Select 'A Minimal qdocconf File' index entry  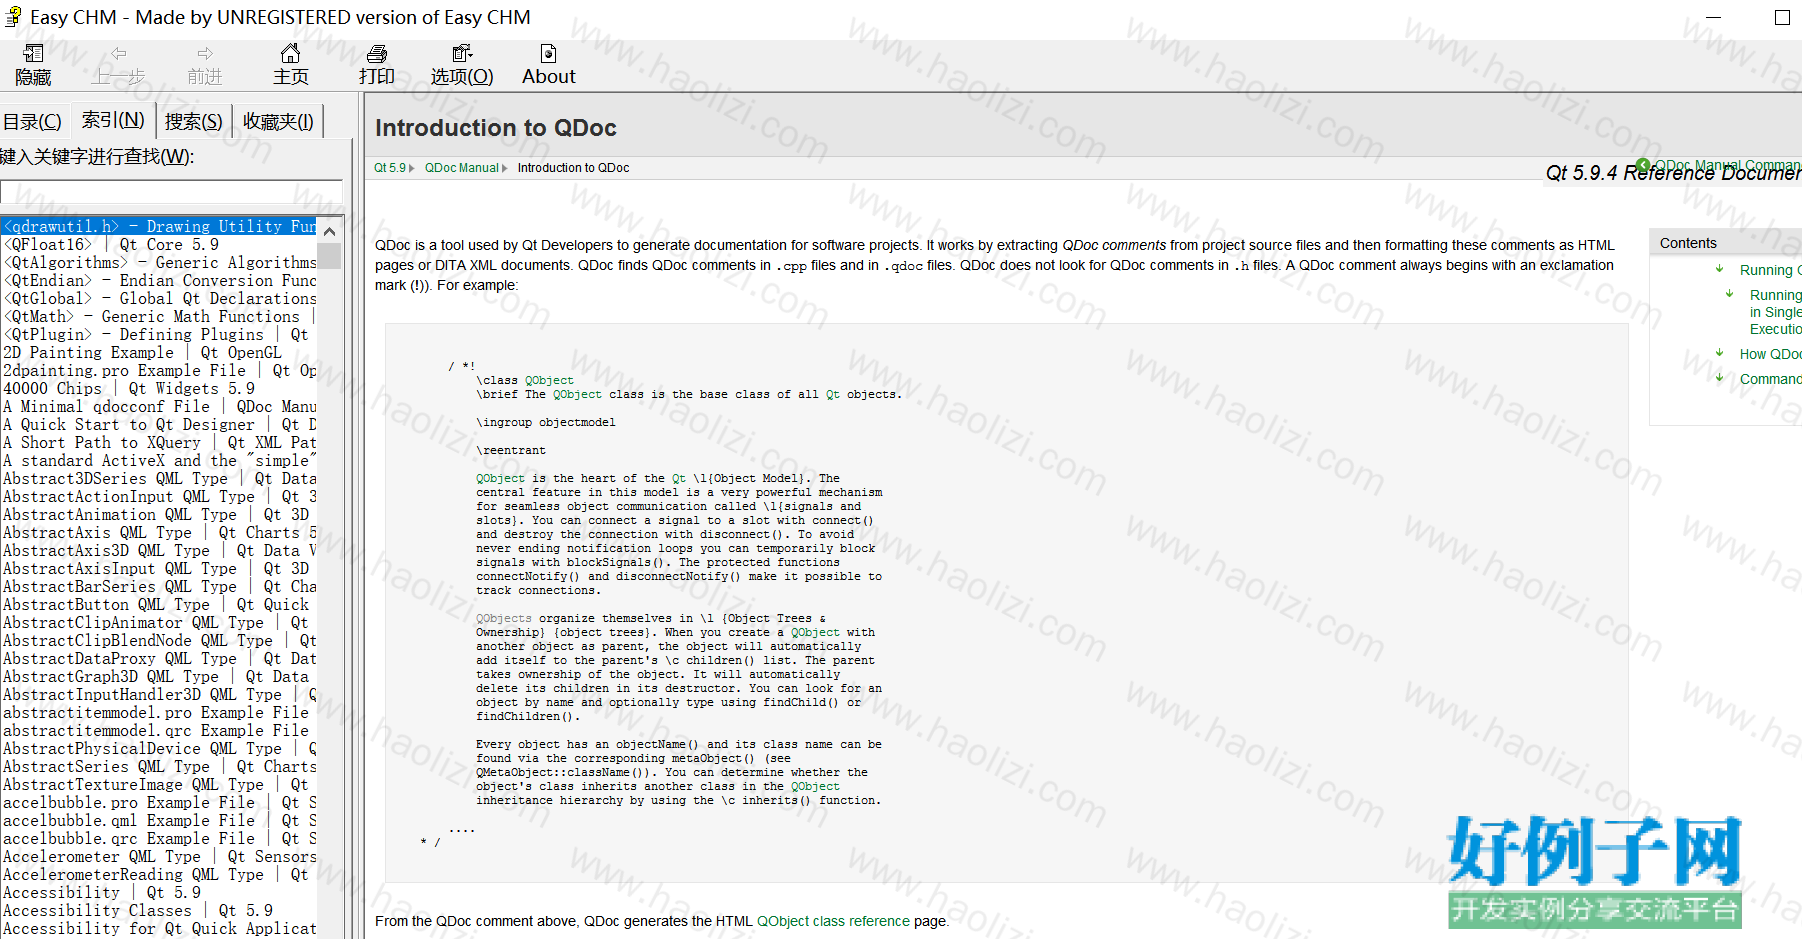pyautogui.click(x=159, y=407)
